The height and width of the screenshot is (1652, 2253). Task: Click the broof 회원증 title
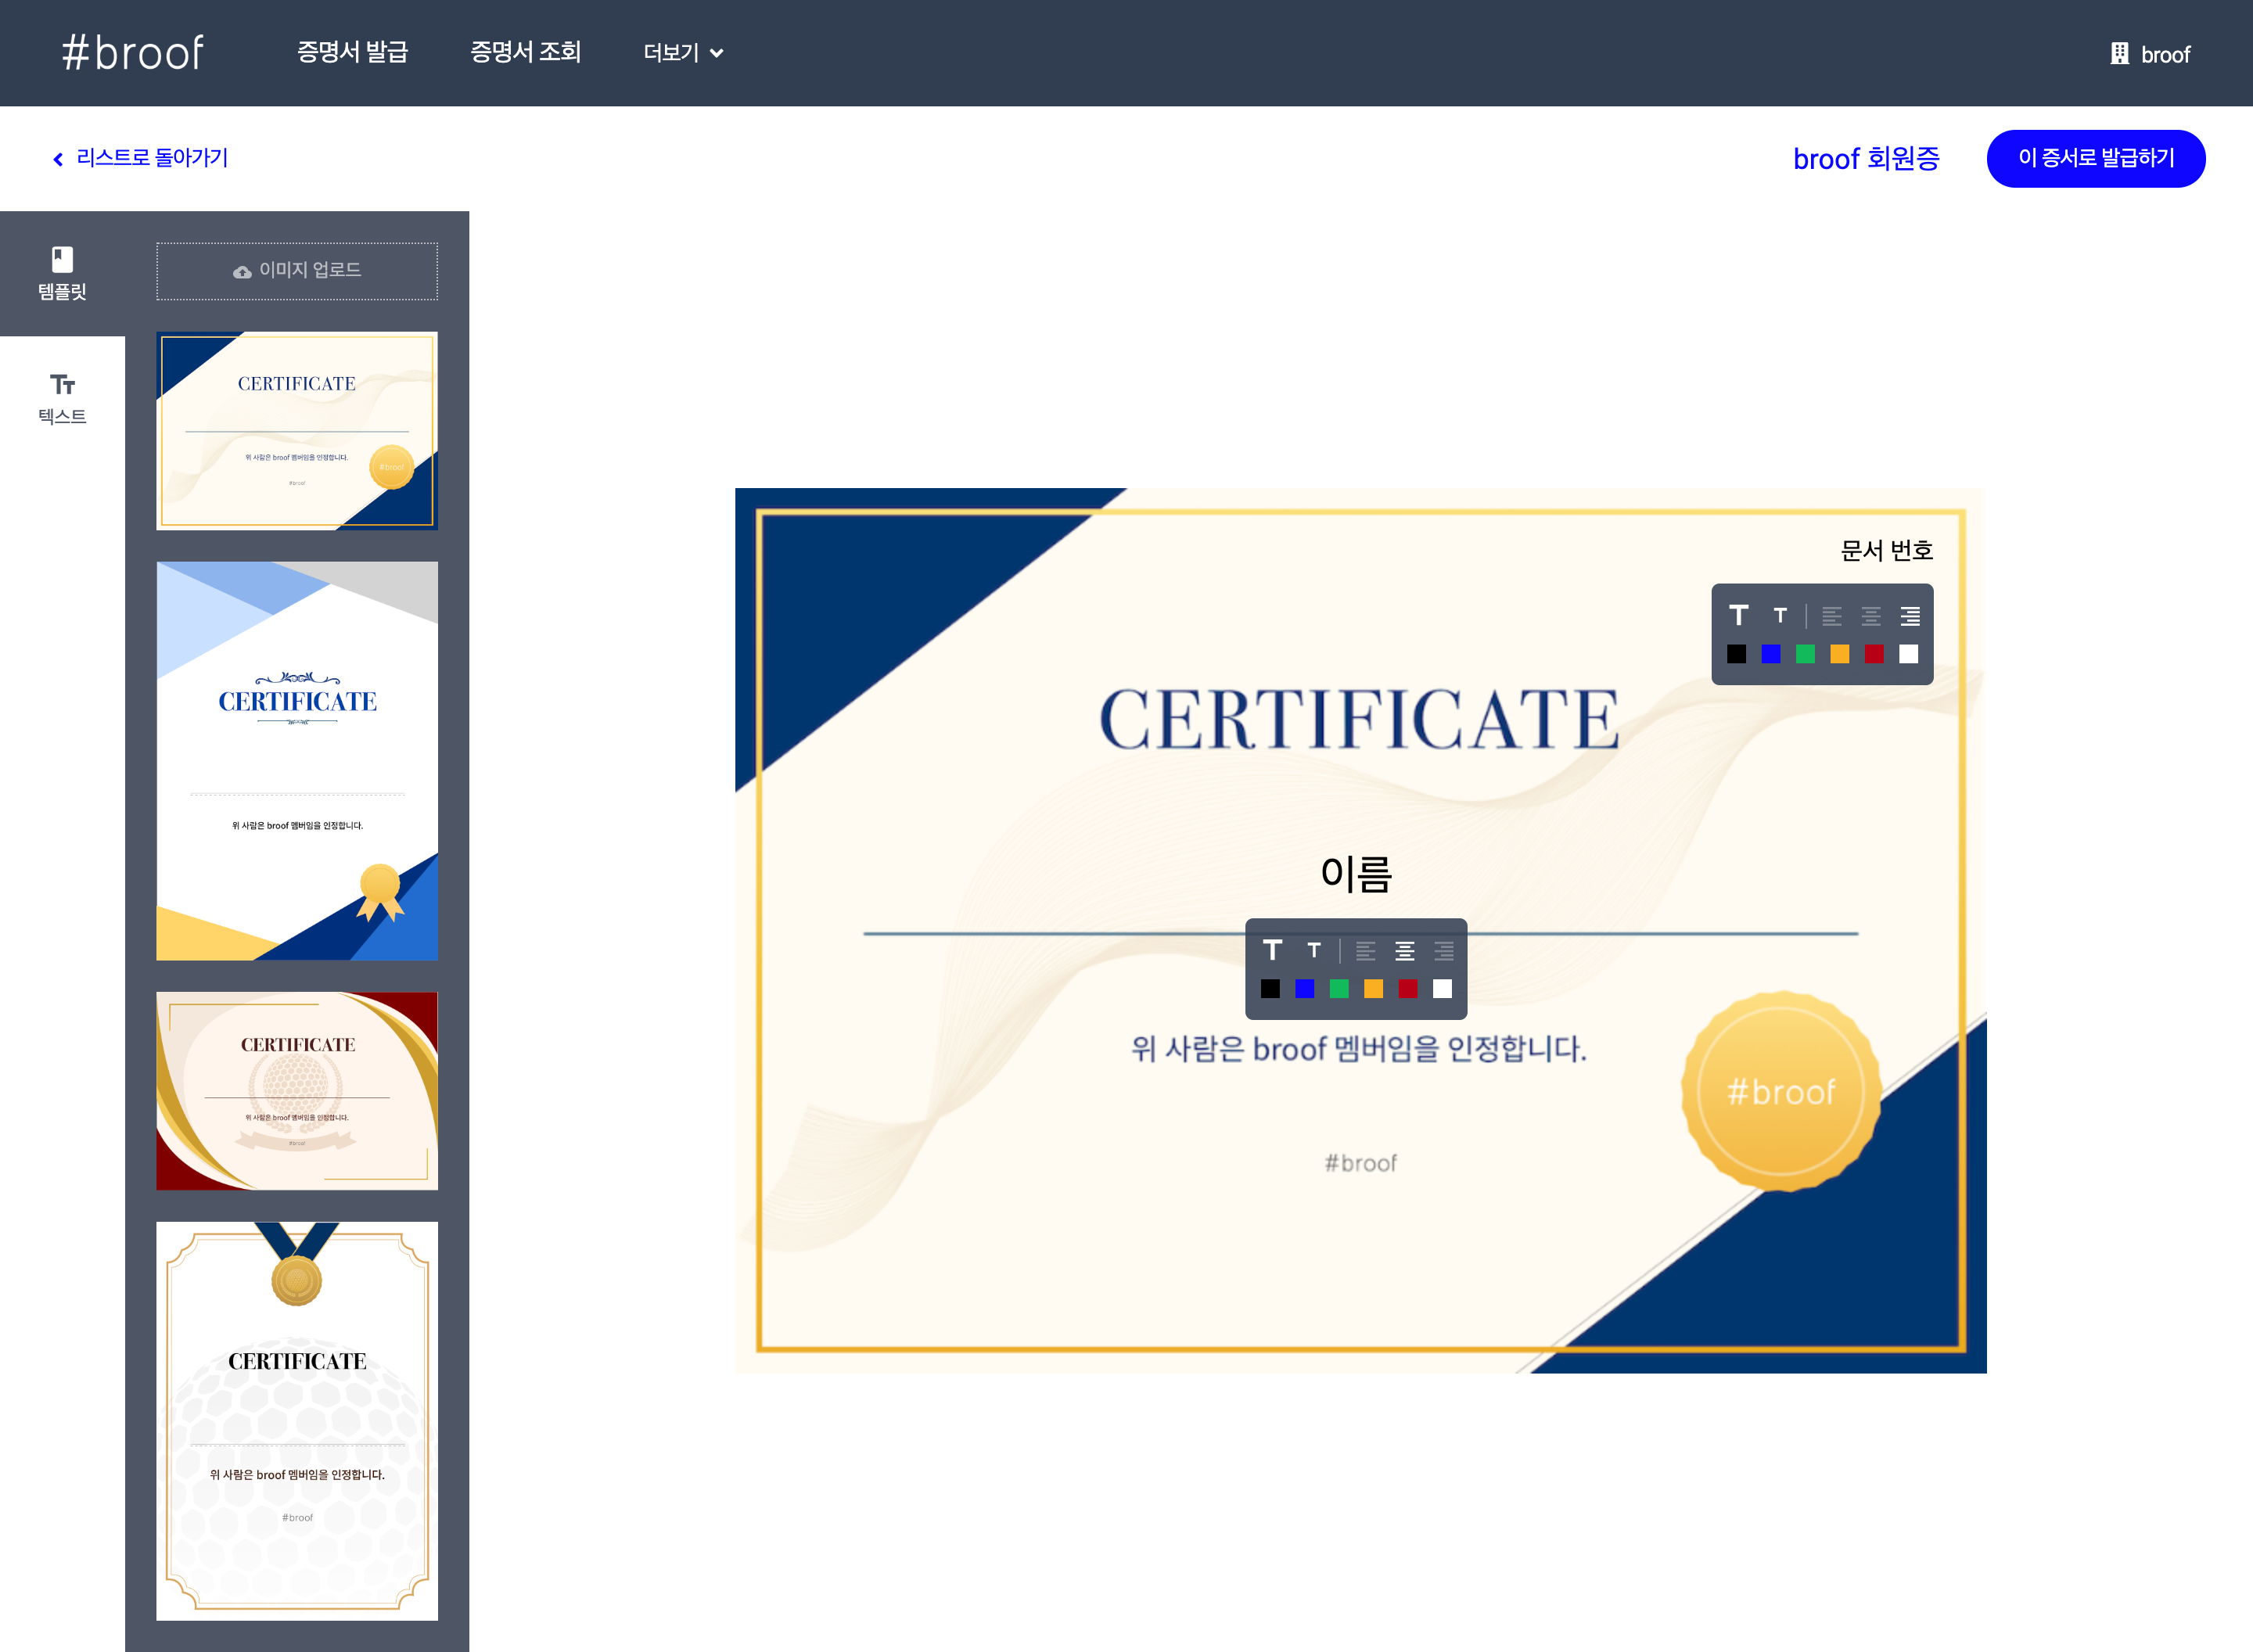click(x=1866, y=159)
